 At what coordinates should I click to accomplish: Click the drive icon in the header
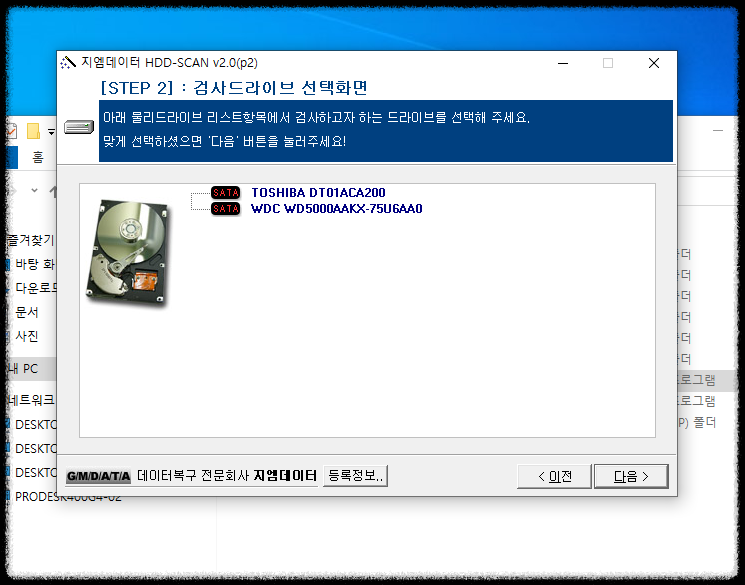click(x=79, y=127)
